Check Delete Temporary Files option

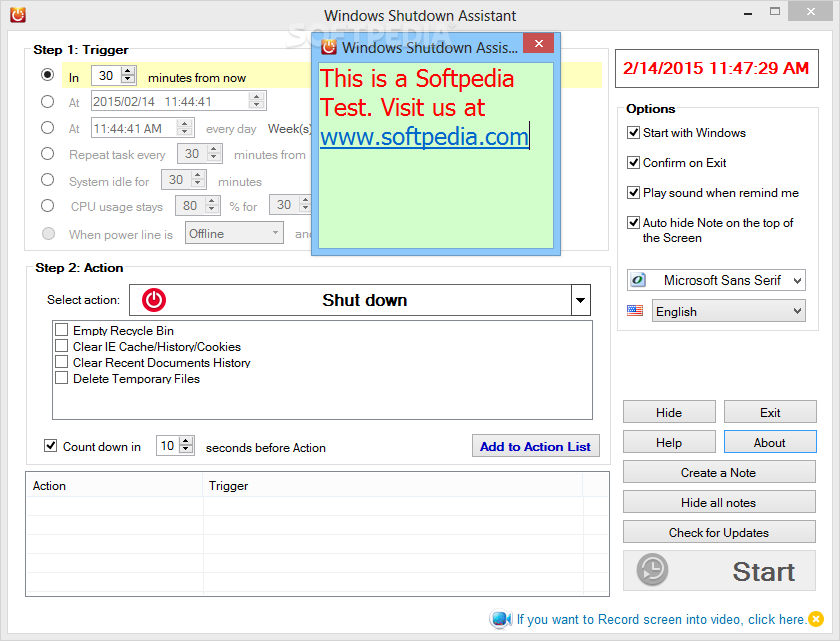coord(62,378)
